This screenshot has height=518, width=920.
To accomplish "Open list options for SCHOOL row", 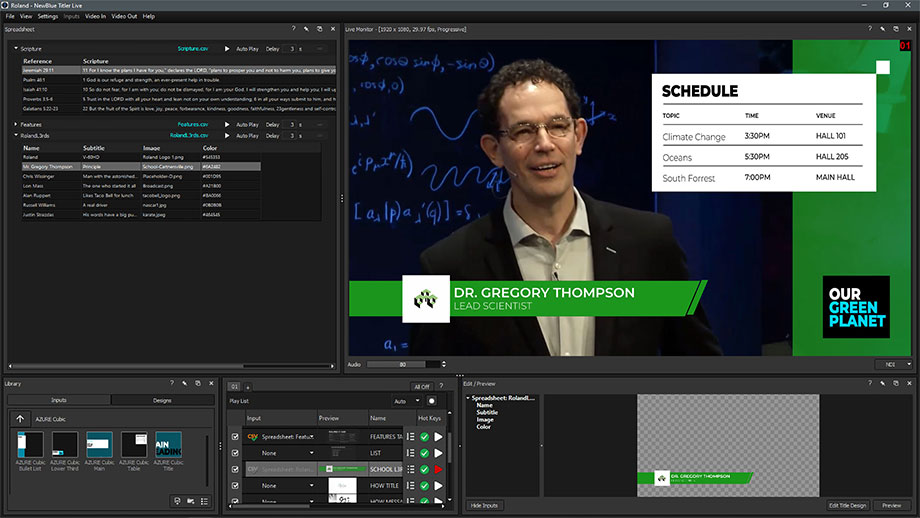I will click(x=410, y=469).
